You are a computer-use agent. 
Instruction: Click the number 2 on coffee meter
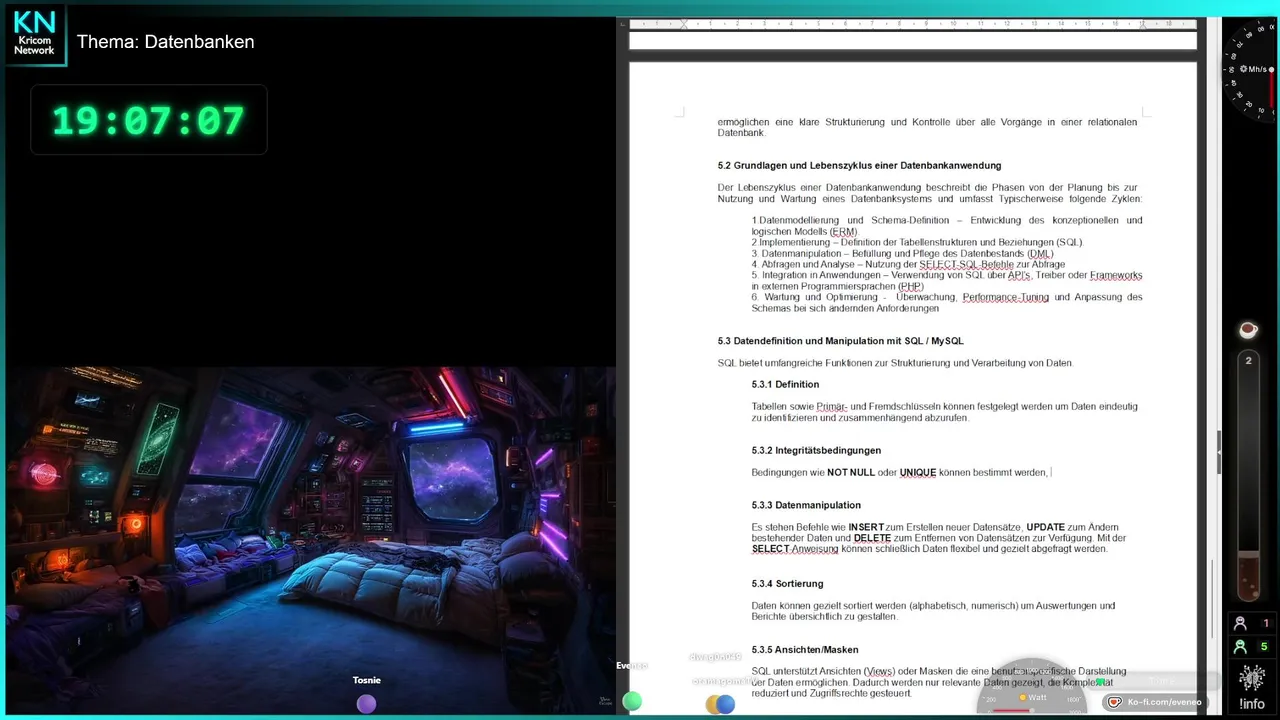point(1248,360)
